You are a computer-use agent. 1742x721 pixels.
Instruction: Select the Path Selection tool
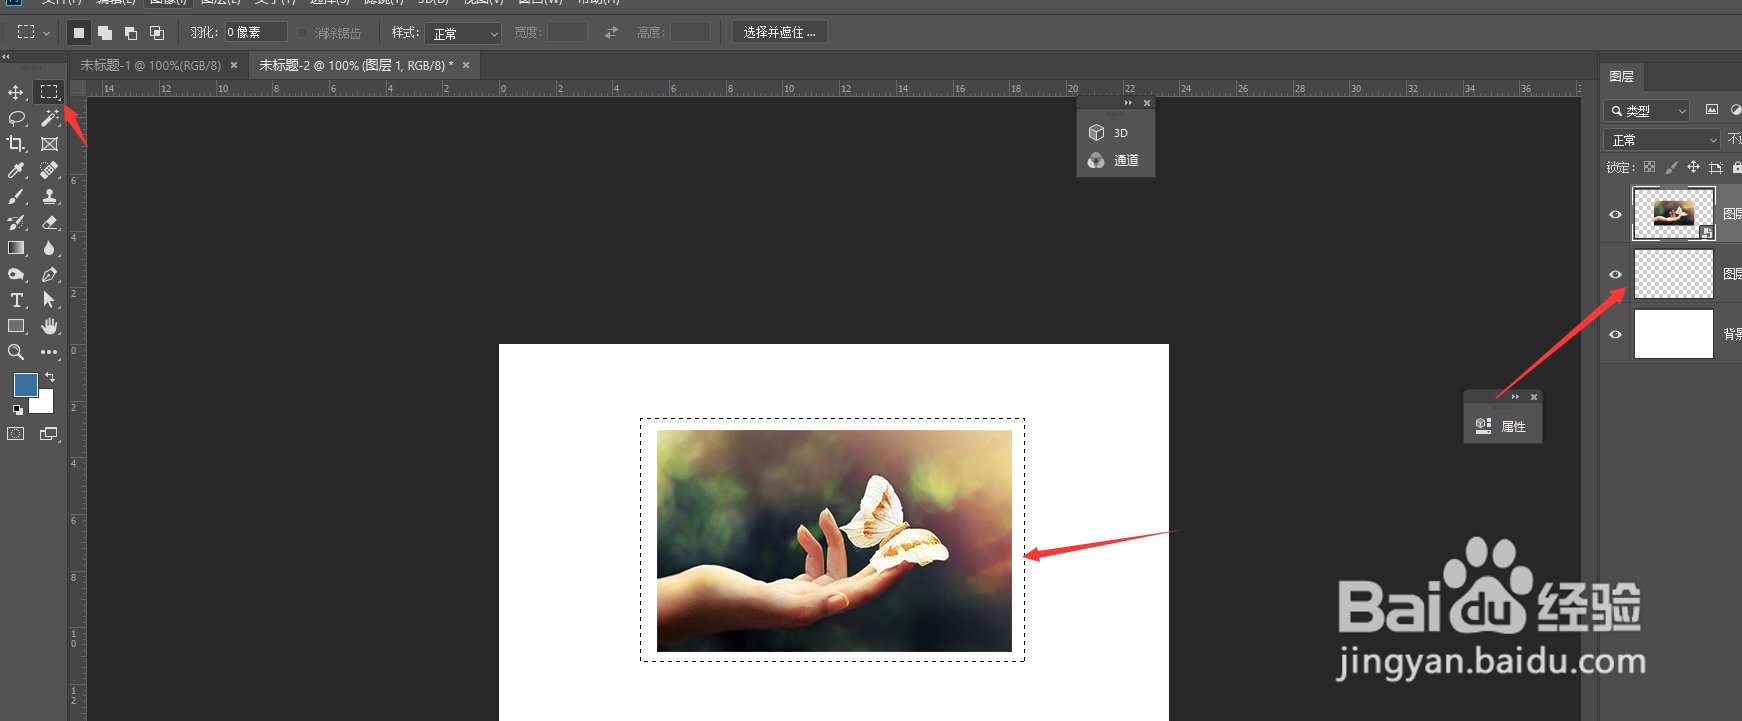tap(49, 300)
